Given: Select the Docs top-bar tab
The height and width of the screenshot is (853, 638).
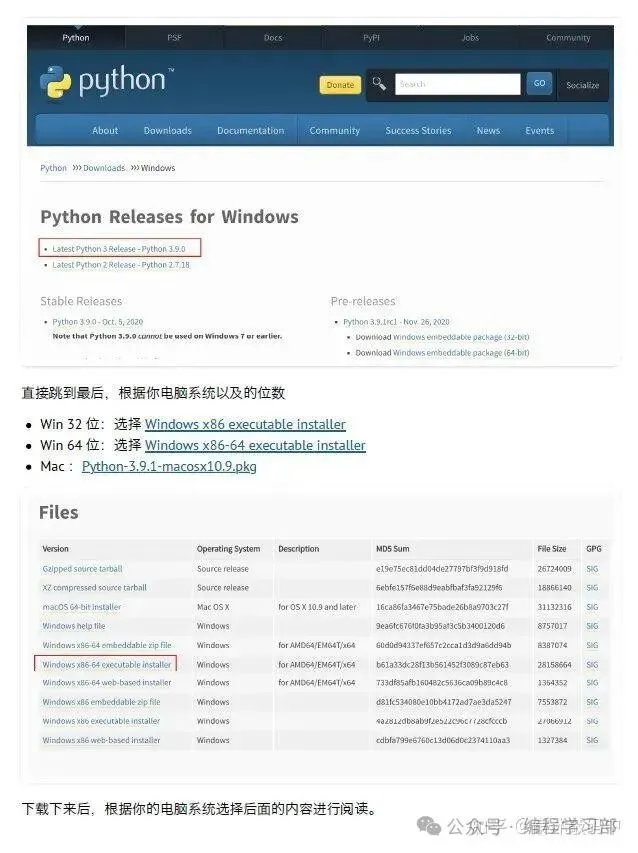Looking at the screenshot, I should point(273,38).
